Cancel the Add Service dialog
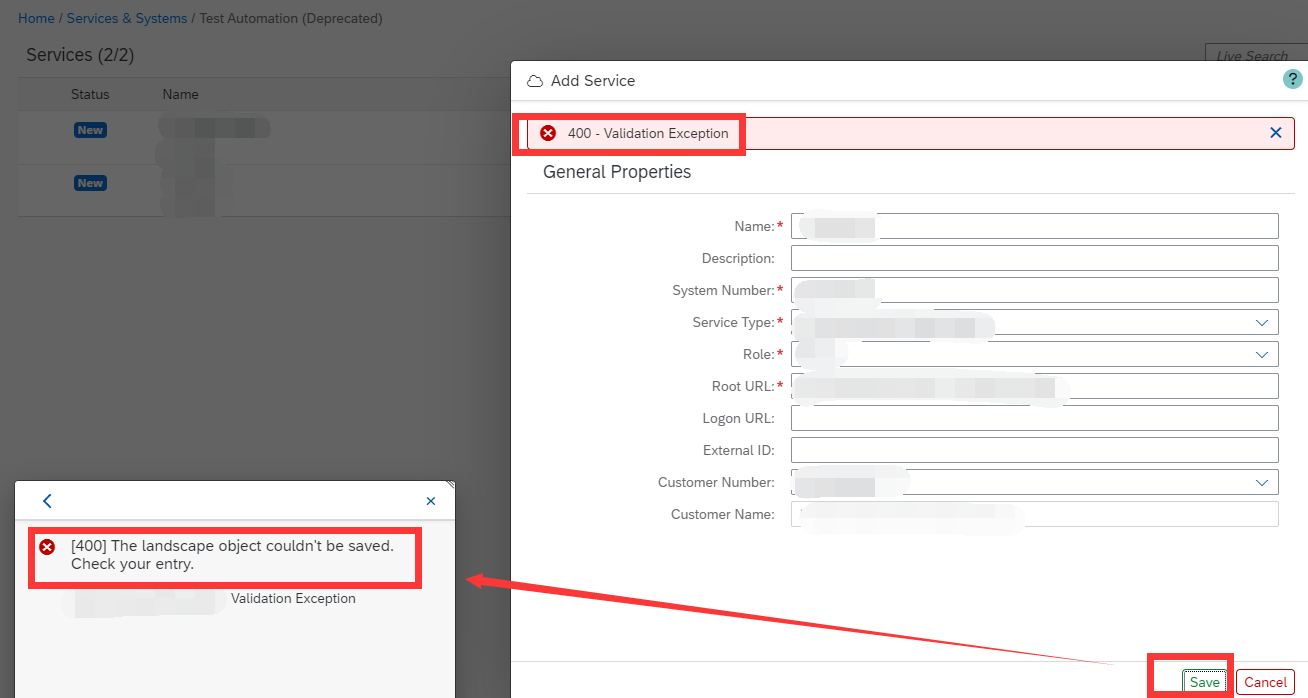The height and width of the screenshot is (698, 1308). (1265, 682)
